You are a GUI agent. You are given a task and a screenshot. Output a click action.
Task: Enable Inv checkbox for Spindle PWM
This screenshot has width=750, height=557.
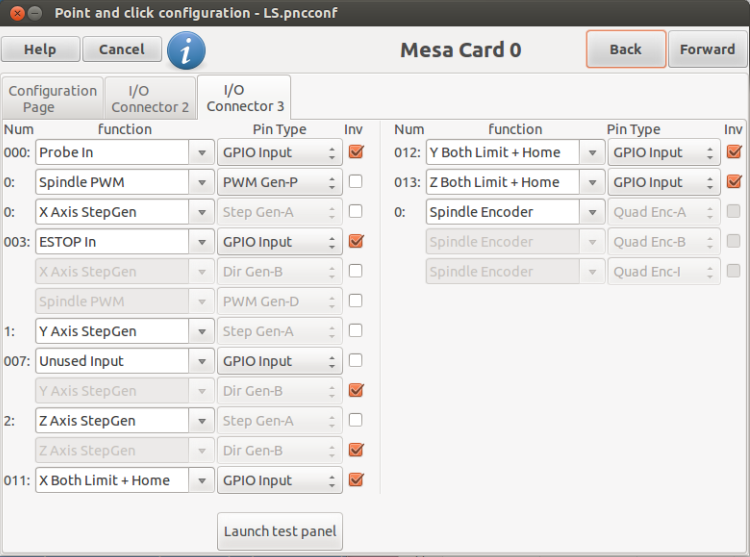point(355,182)
